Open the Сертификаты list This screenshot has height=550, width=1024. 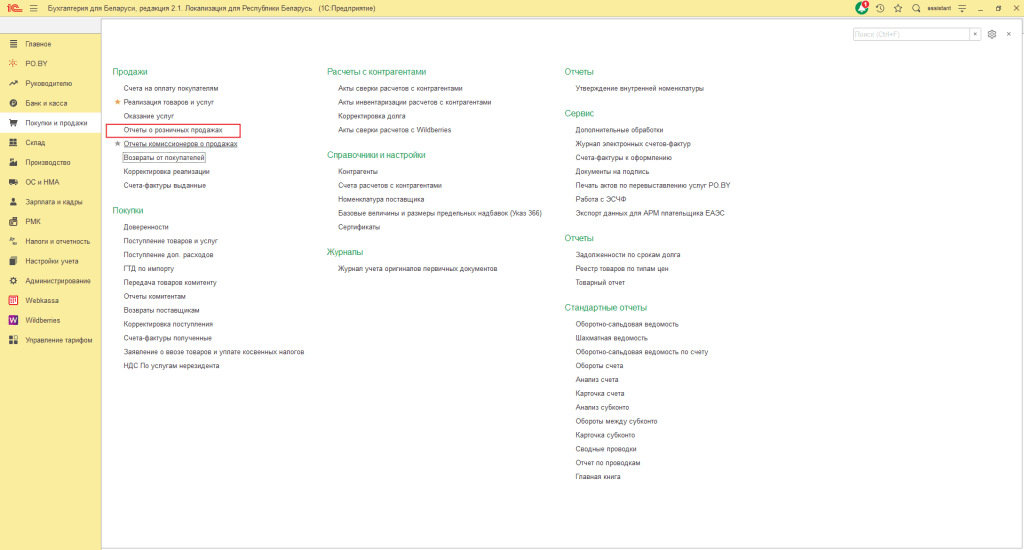(359, 227)
